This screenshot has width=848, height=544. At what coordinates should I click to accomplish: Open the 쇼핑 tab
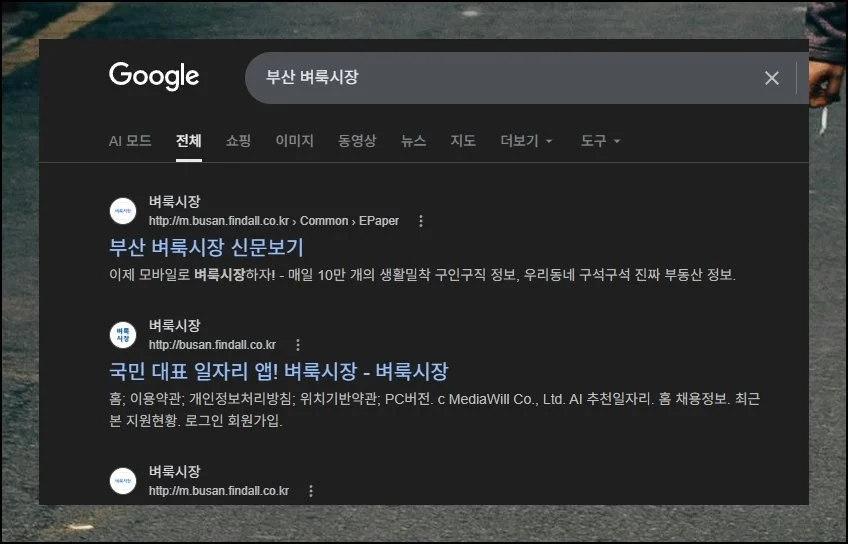(x=238, y=141)
